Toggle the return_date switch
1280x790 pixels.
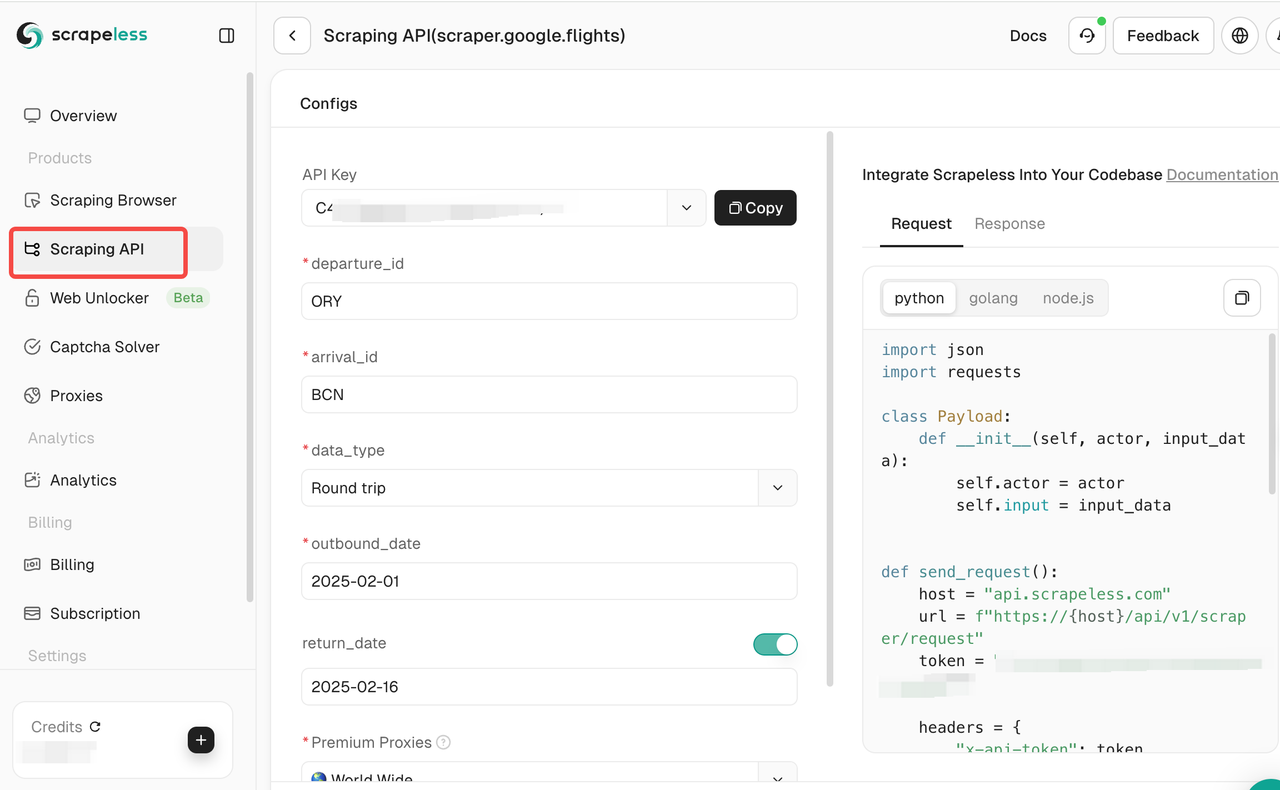pos(775,644)
